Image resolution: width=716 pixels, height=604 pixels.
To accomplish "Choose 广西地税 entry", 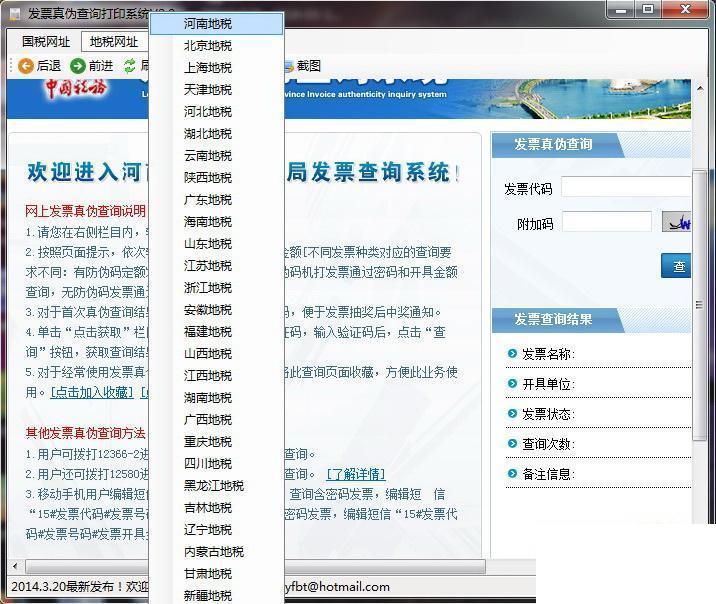I will tap(216, 420).
